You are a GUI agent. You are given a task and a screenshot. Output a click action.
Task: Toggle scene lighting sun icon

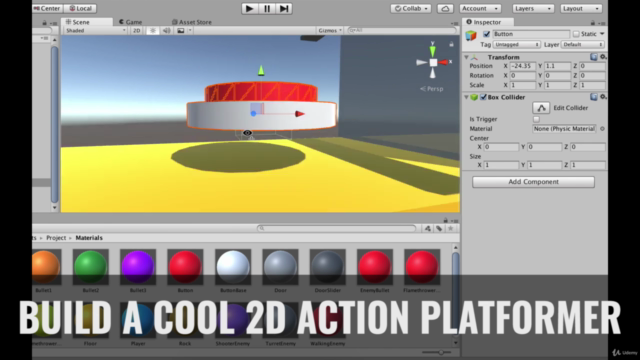pos(153,31)
